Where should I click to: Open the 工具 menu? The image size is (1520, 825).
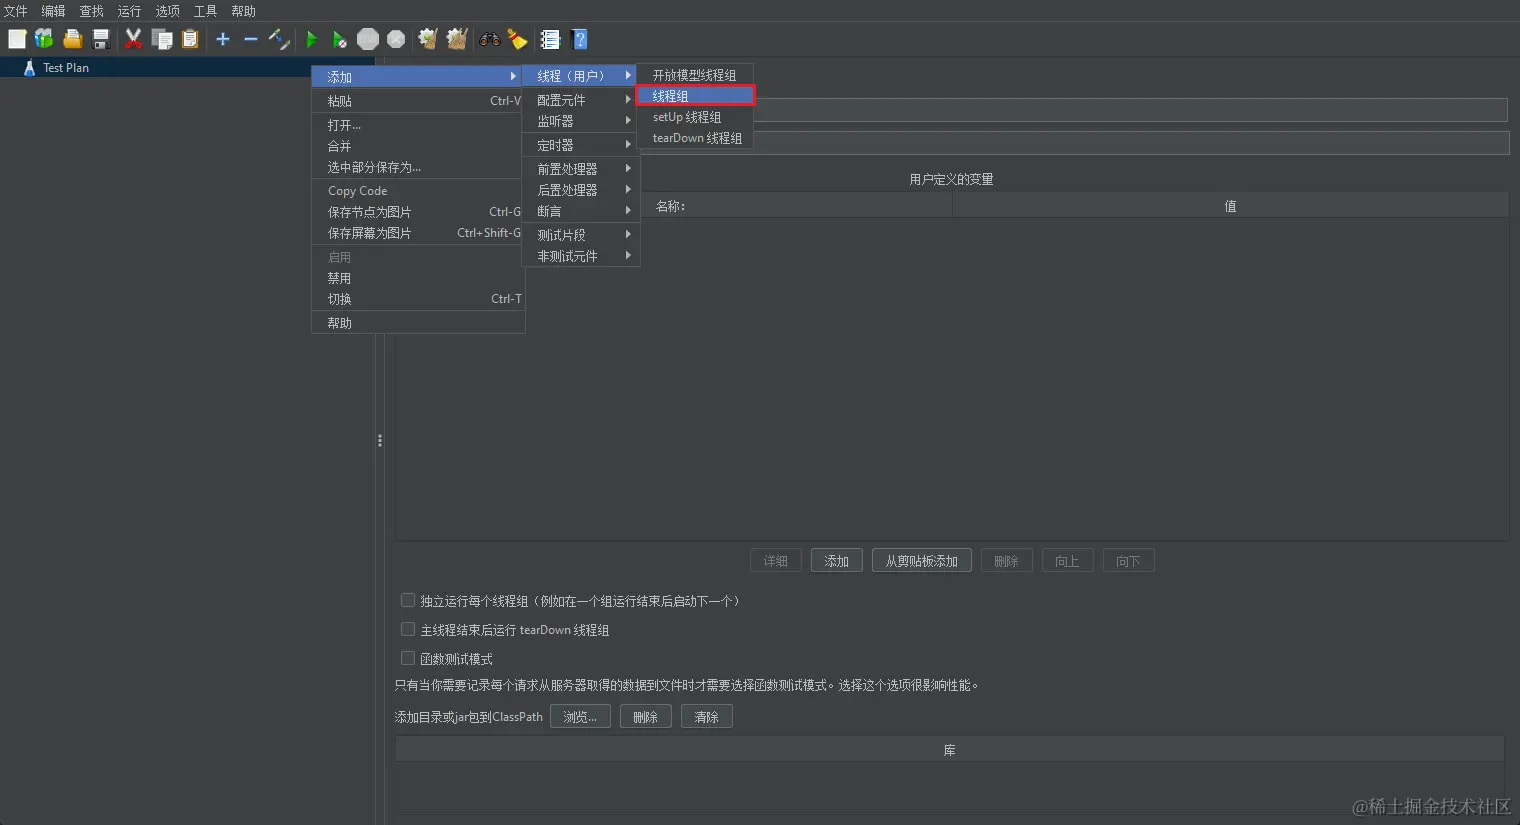(x=206, y=11)
